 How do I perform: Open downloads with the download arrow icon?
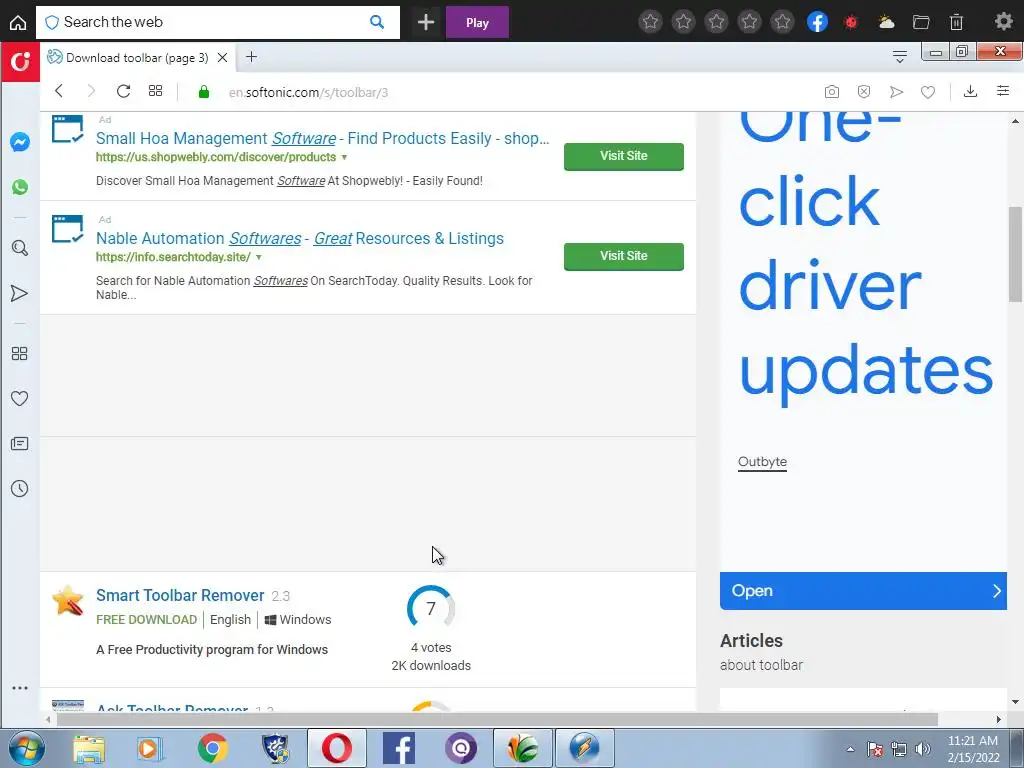(x=970, y=91)
